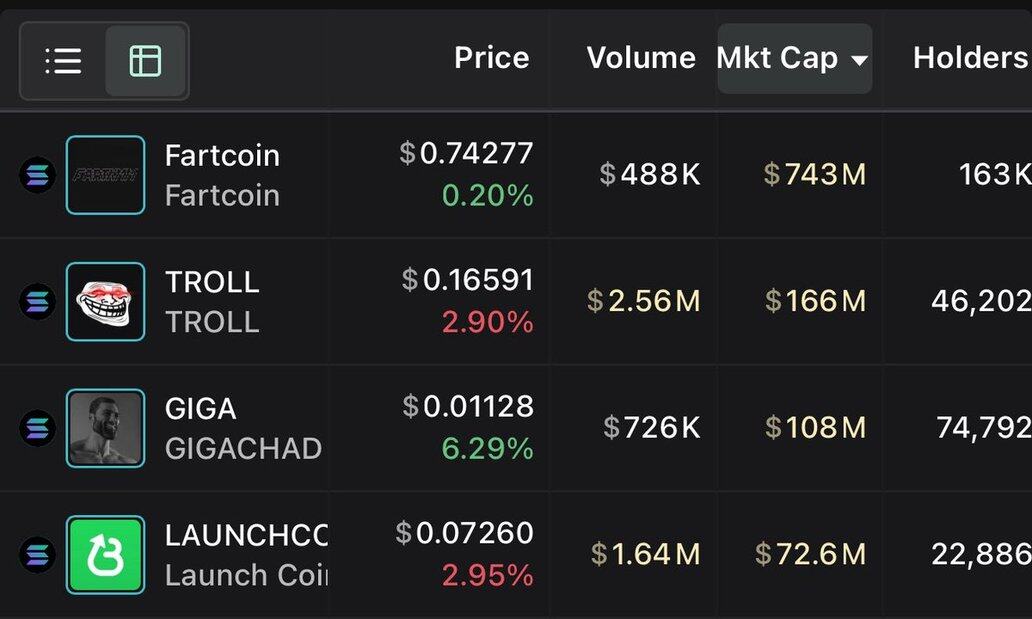Select Fartcoin price $0.74277 cell
Image resolution: width=1032 pixels, height=619 pixels.
point(466,153)
